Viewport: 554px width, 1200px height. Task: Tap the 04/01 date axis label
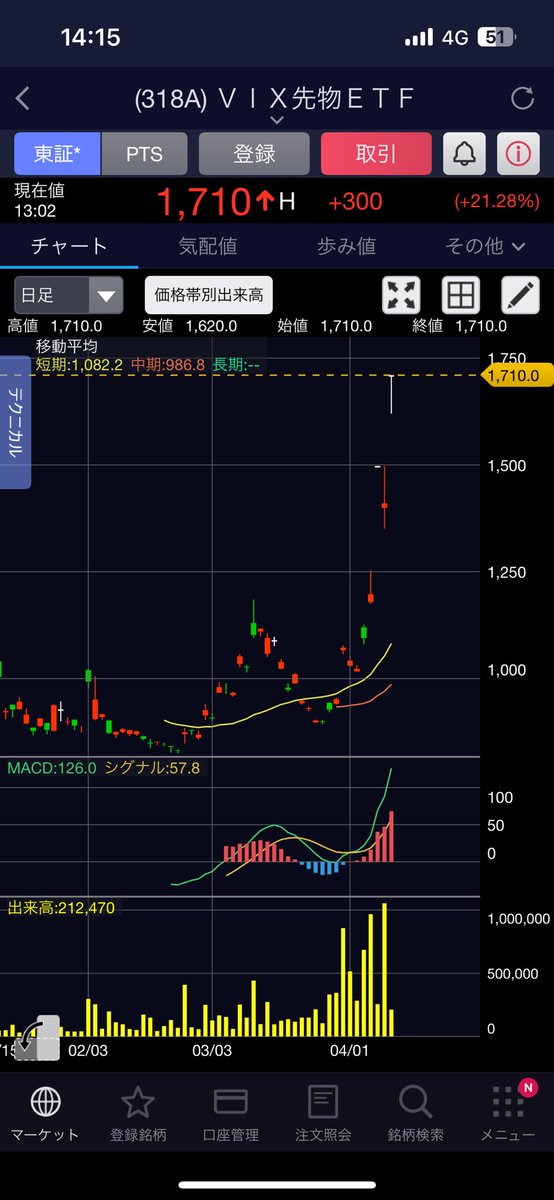pyautogui.click(x=350, y=1050)
